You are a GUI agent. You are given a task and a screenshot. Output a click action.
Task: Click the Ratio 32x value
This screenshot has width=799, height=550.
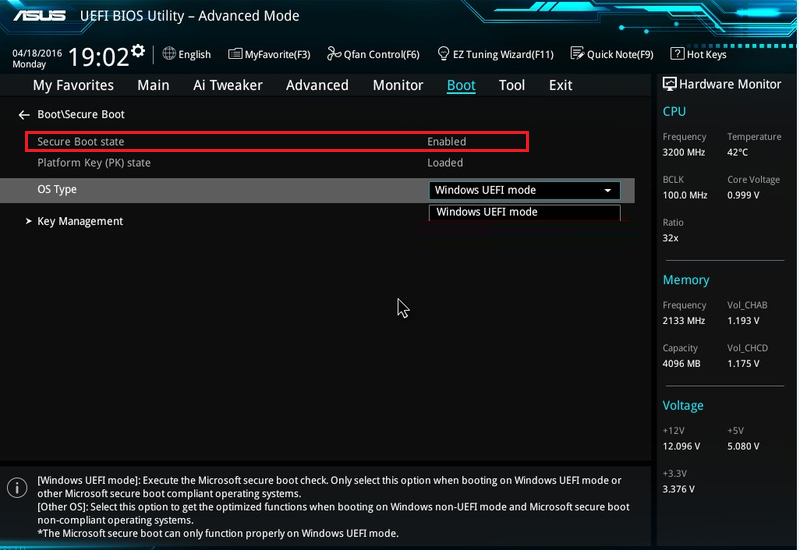(x=671, y=238)
